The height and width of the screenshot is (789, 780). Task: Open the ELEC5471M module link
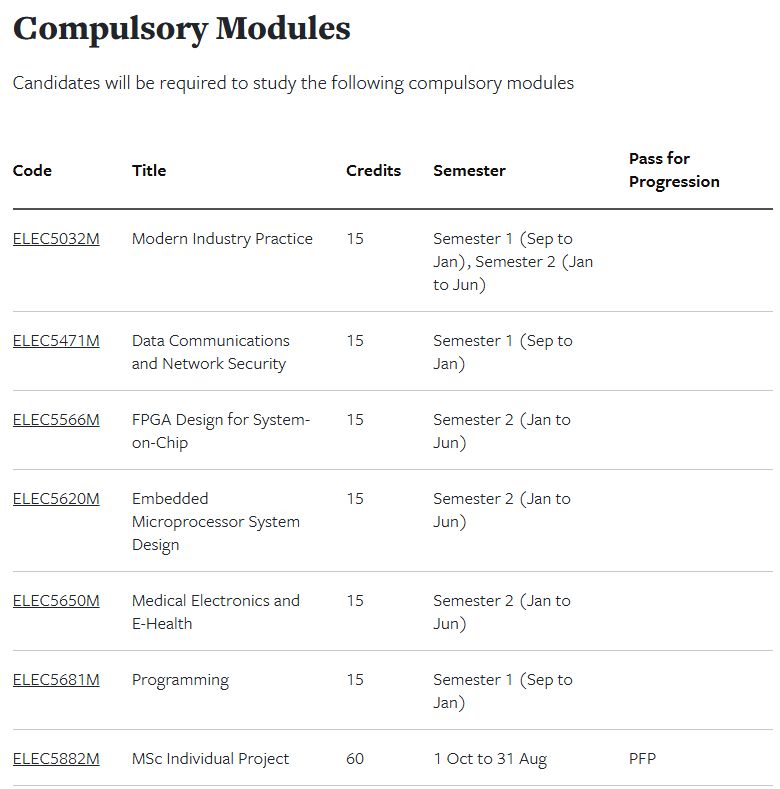tap(56, 341)
